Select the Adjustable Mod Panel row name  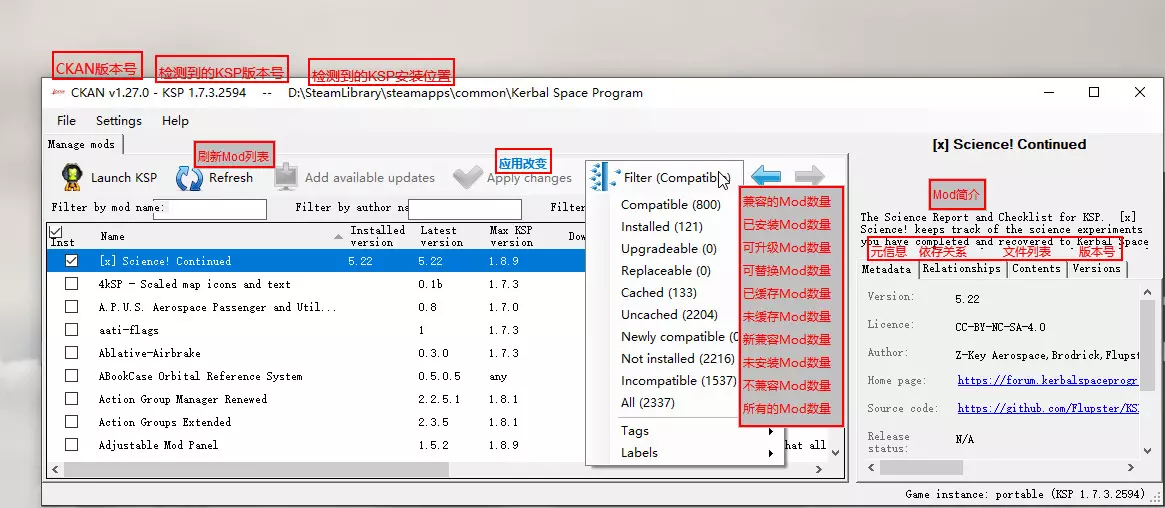[x=158, y=445]
